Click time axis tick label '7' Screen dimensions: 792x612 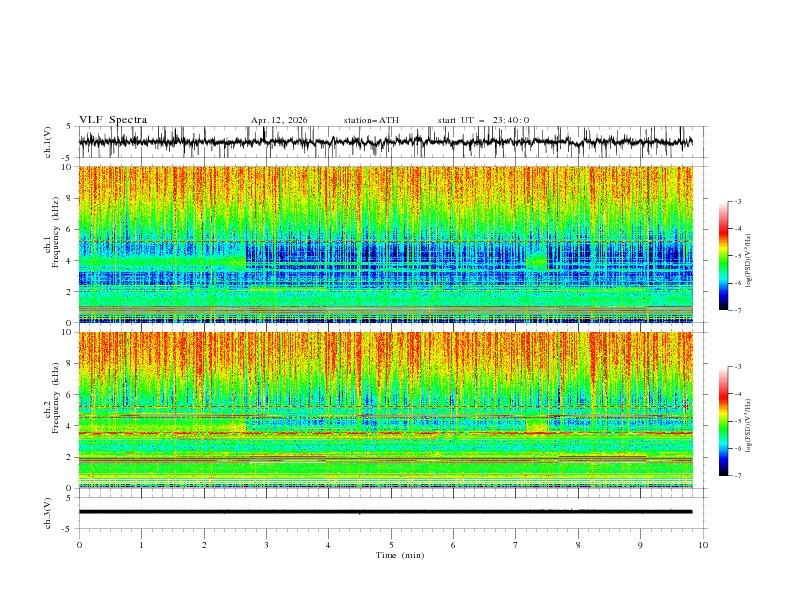(x=516, y=545)
